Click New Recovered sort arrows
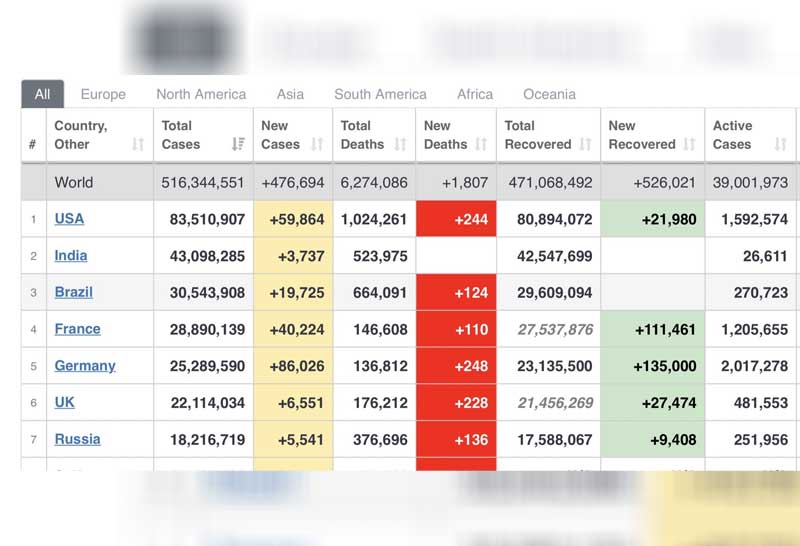The image size is (800, 546). click(x=689, y=145)
